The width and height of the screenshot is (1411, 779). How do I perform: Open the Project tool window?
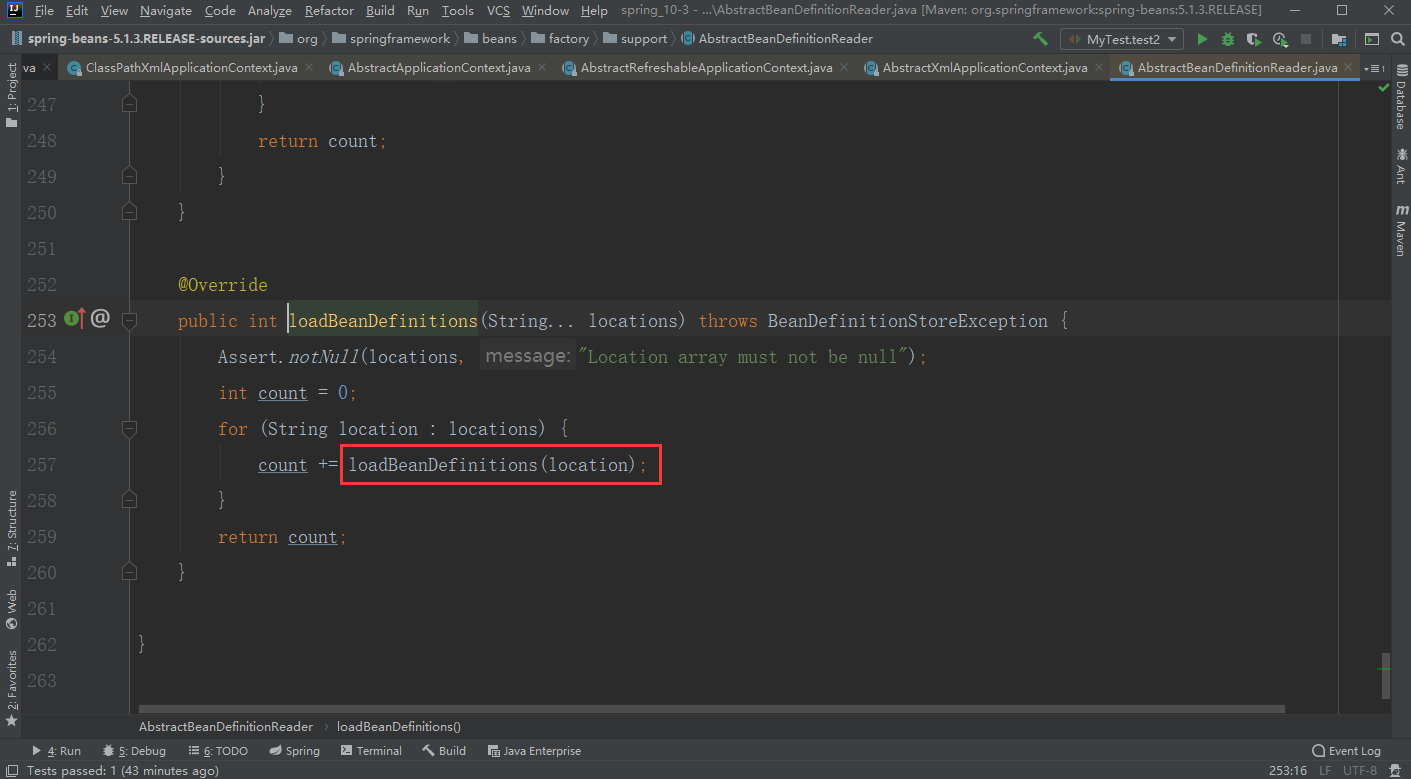[x=11, y=95]
